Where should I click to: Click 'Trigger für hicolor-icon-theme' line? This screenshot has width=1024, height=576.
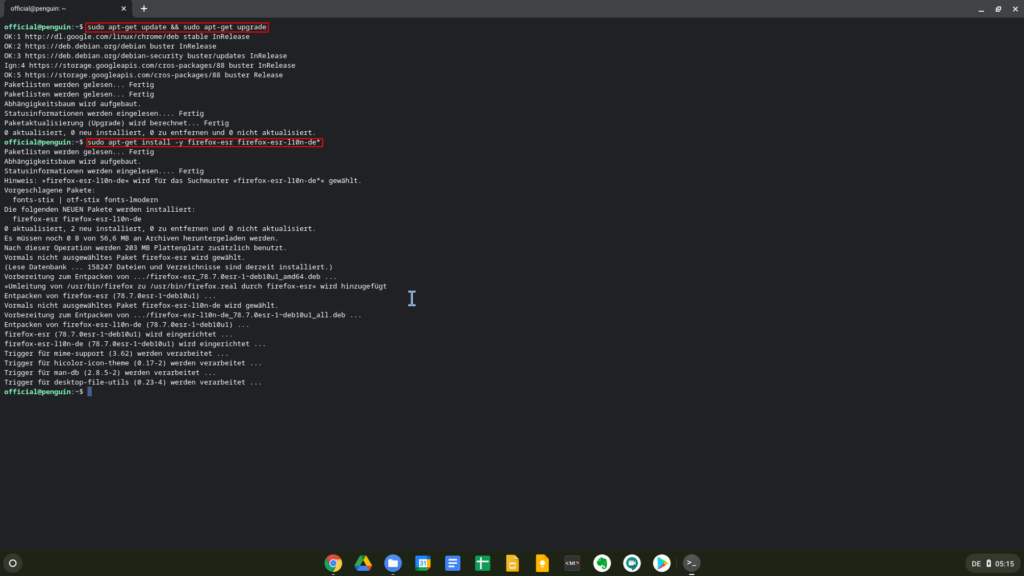(133, 363)
